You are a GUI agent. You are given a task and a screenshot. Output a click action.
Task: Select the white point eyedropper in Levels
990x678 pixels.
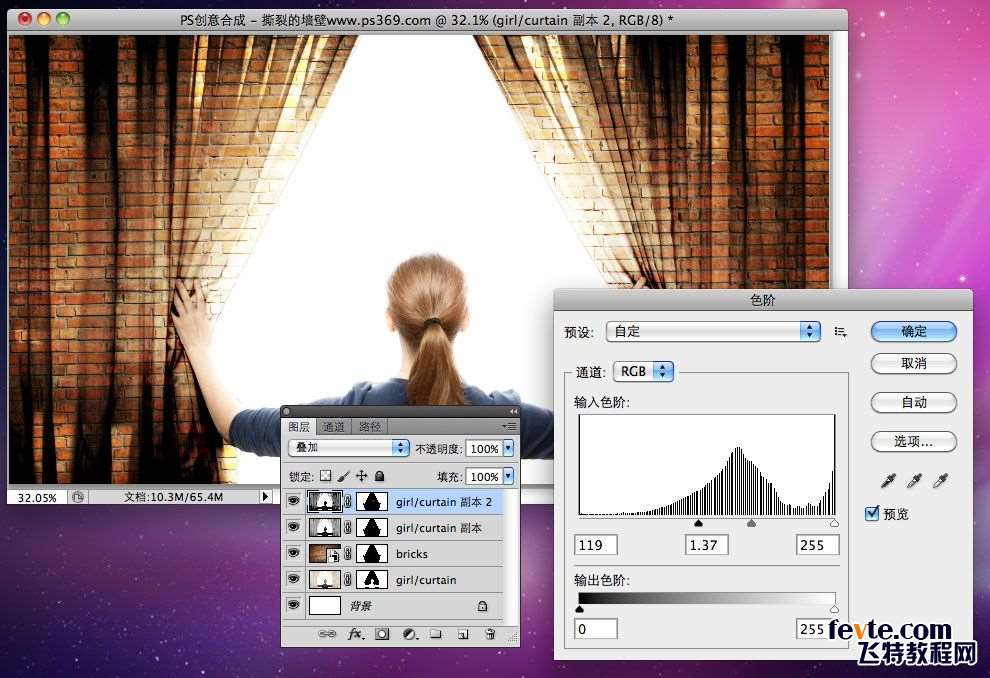pos(941,482)
